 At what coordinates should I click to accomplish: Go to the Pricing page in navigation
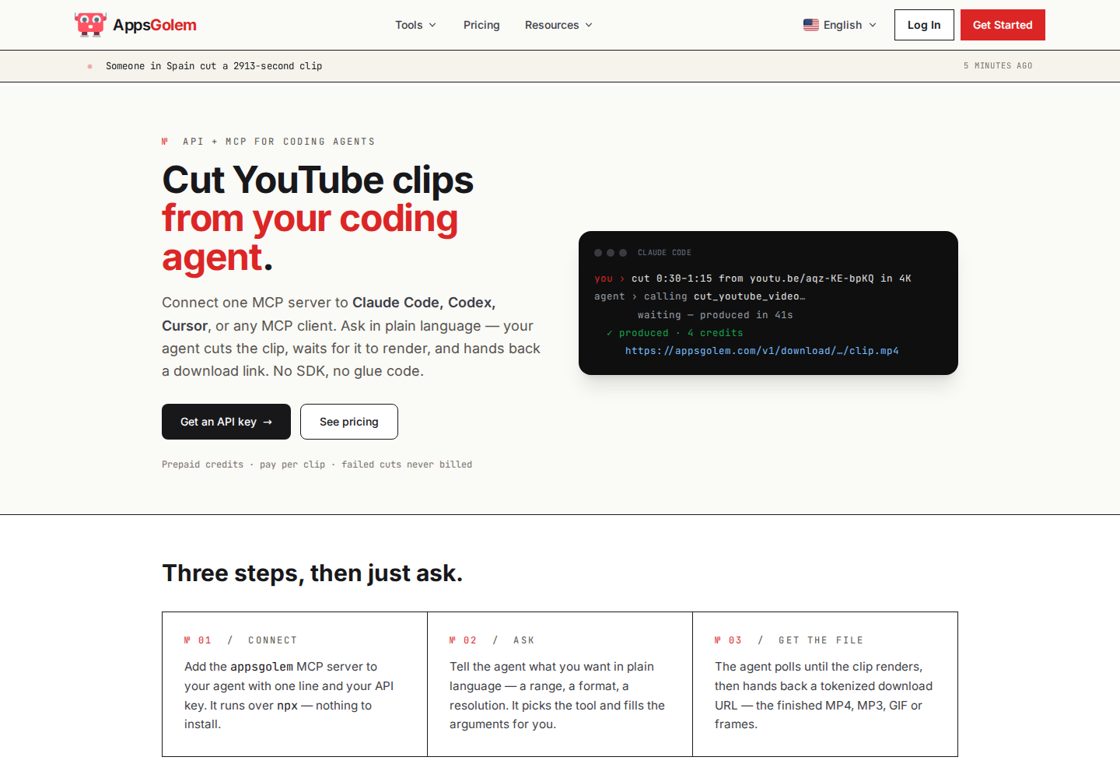(x=481, y=25)
